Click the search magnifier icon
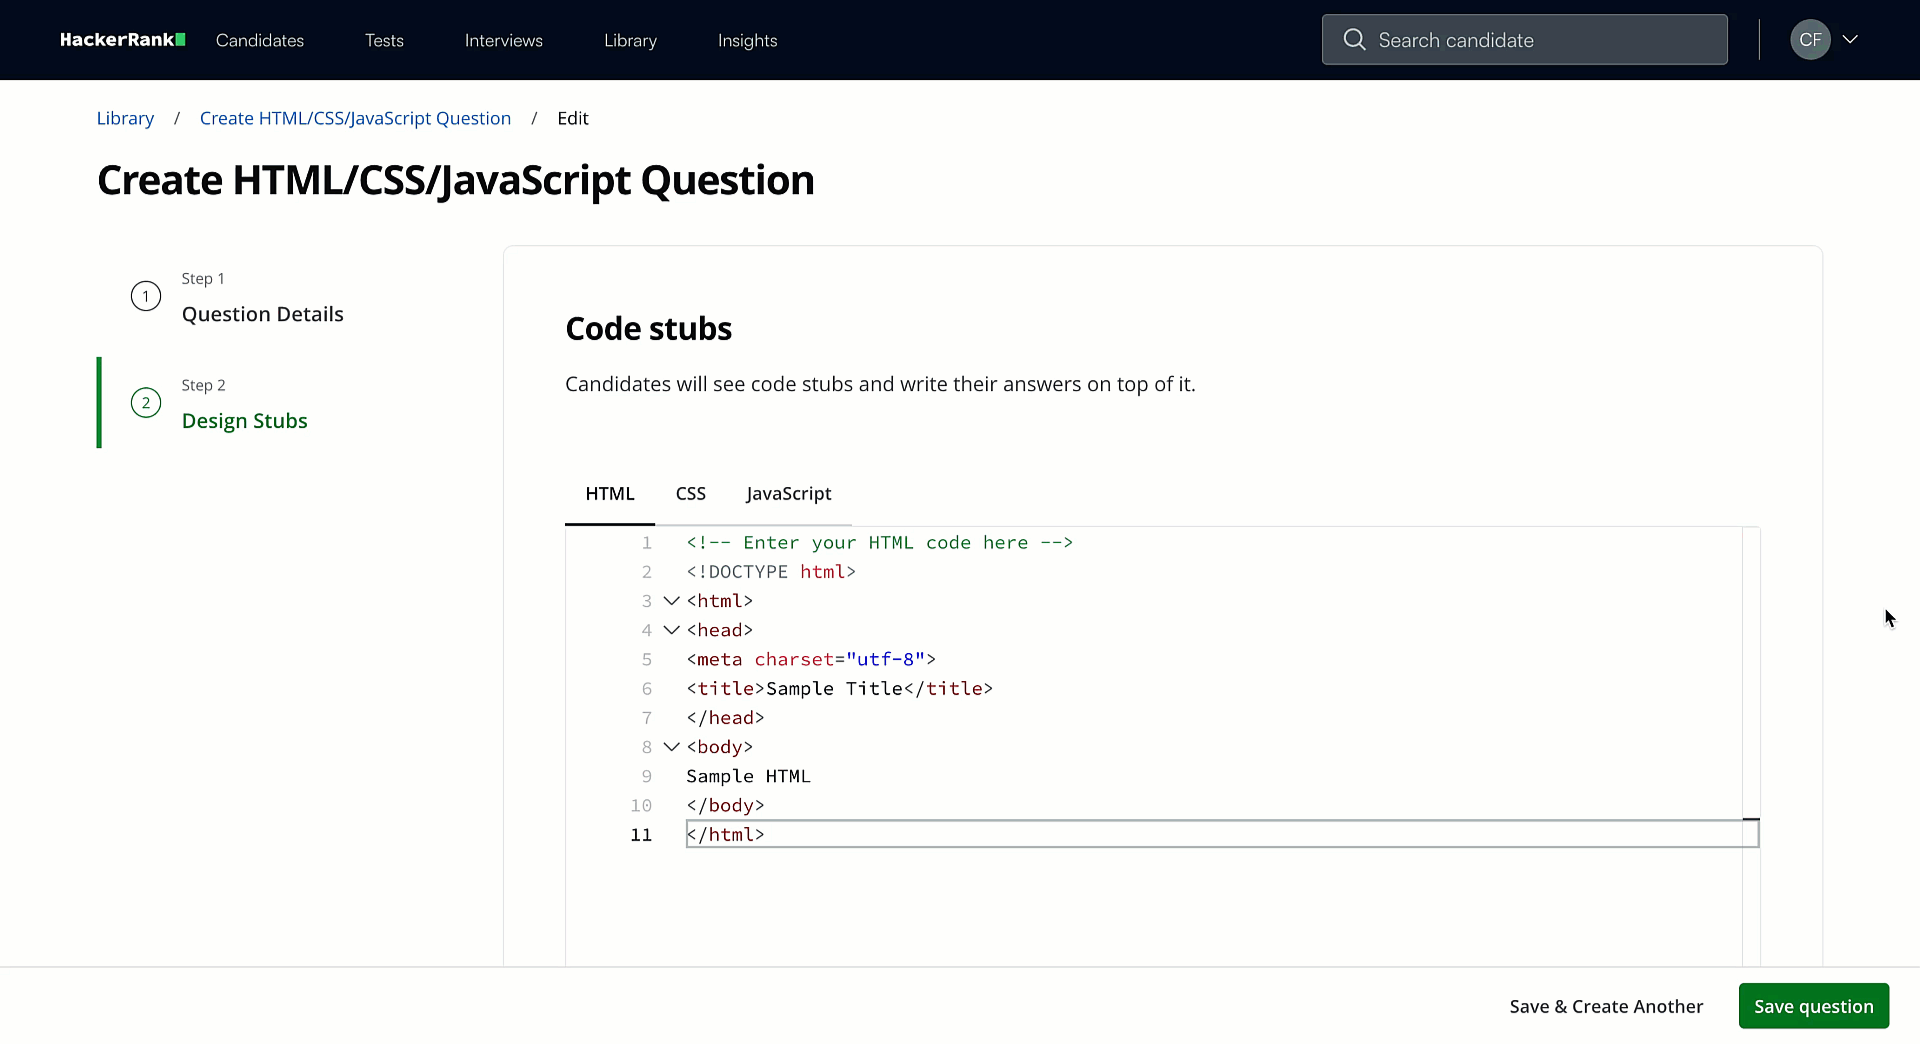 pos(1354,40)
